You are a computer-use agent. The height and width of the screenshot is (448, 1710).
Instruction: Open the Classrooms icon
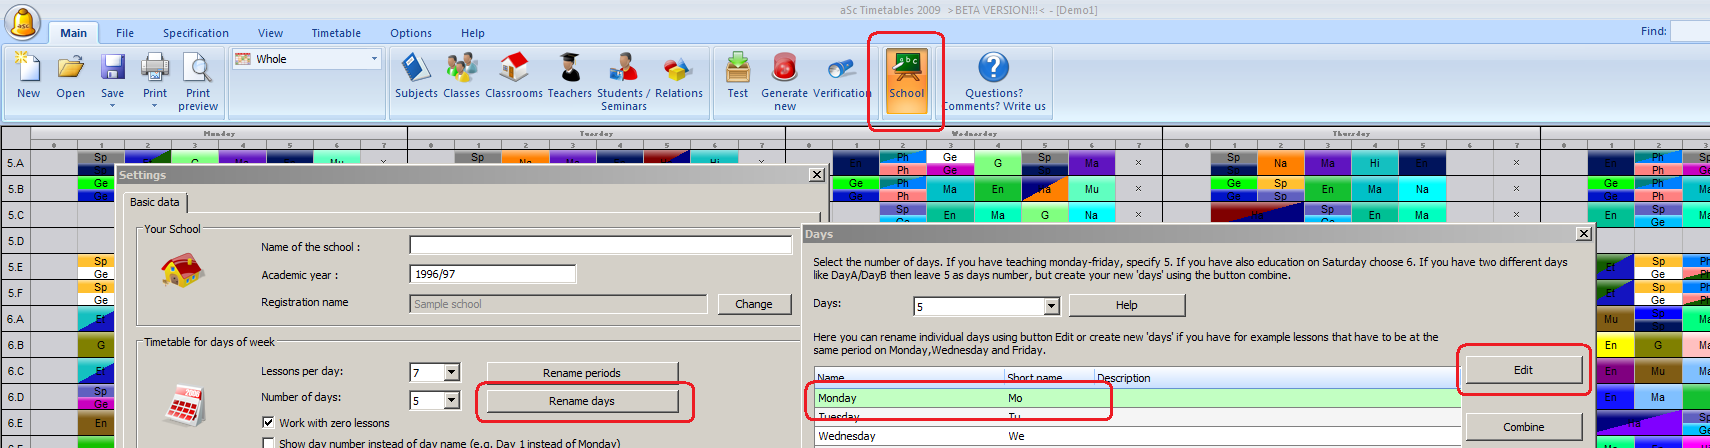(x=513, y=76)
